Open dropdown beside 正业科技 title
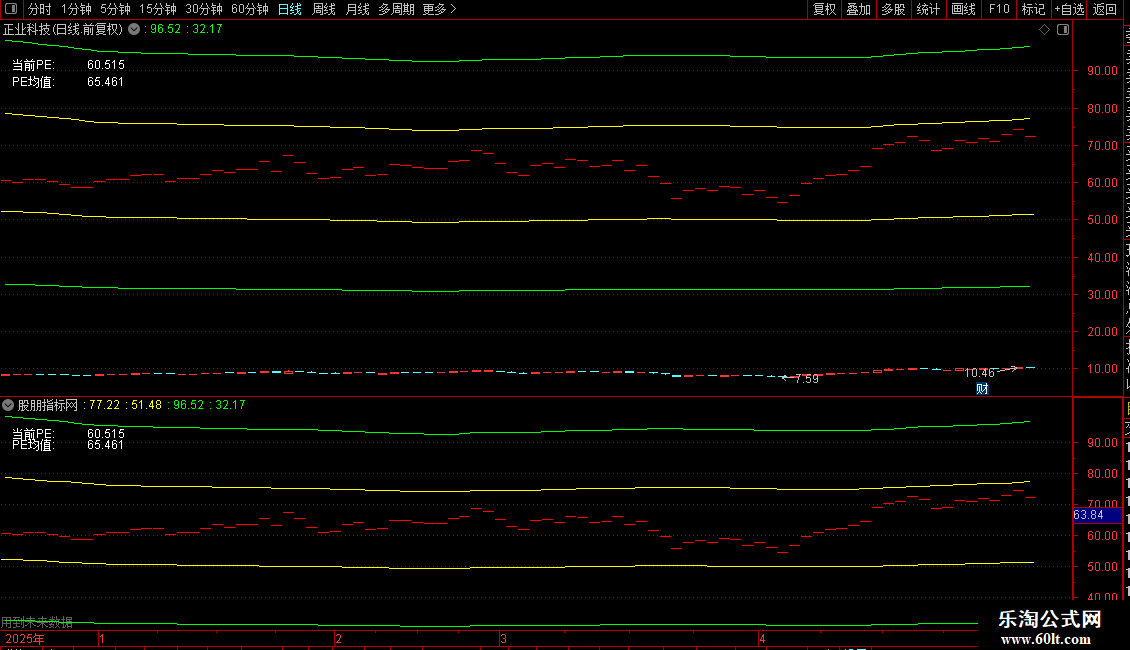The width and height of the screenshot is (1130, 650). pyautogui.click(x=134, y=29)
